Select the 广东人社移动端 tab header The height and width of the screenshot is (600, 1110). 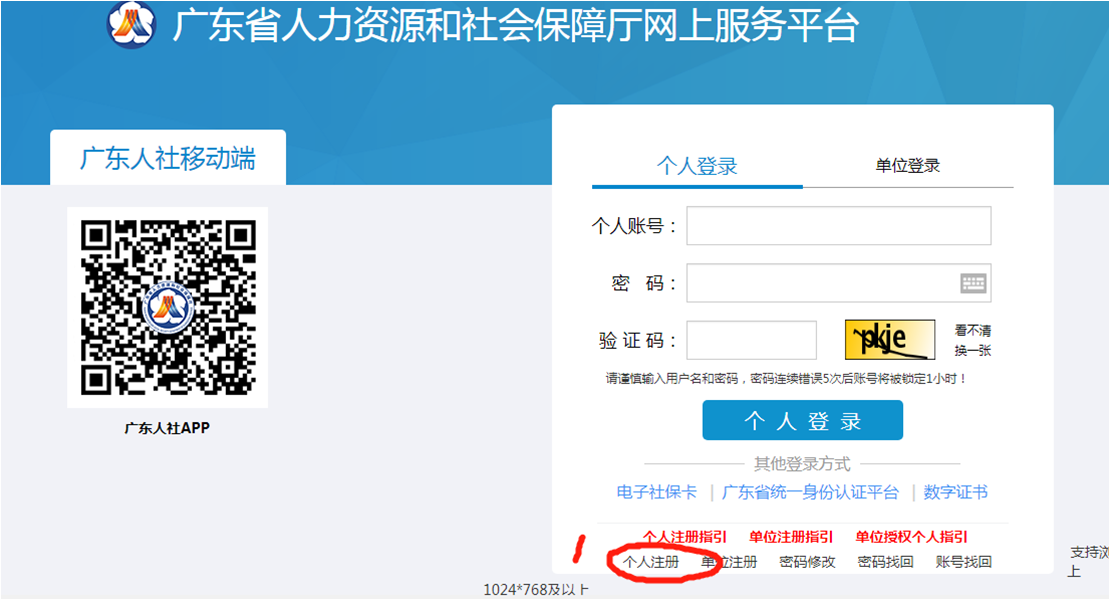[168, 158]
